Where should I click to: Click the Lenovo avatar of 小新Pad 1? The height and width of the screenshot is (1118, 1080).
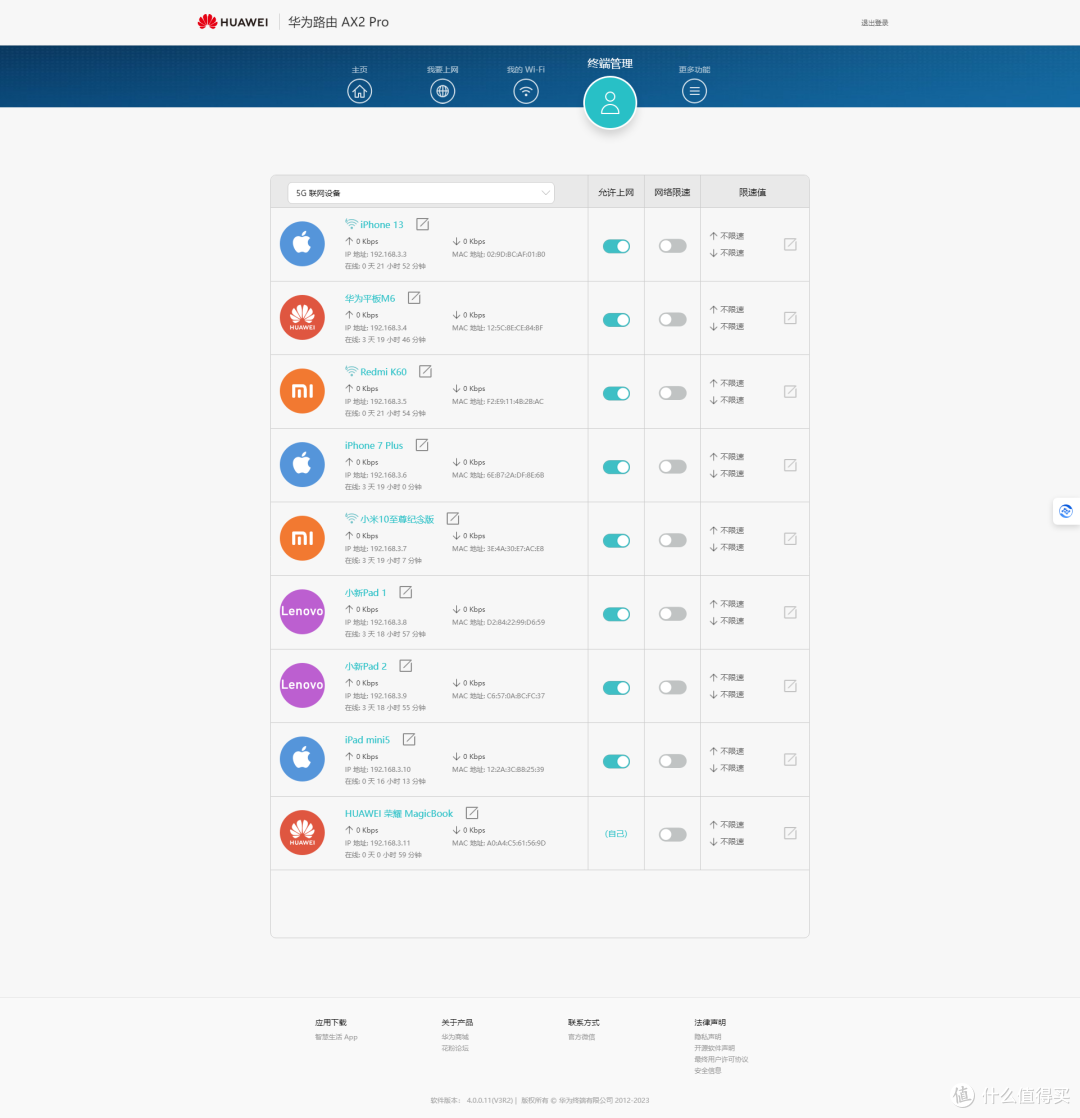coord(302,612)
